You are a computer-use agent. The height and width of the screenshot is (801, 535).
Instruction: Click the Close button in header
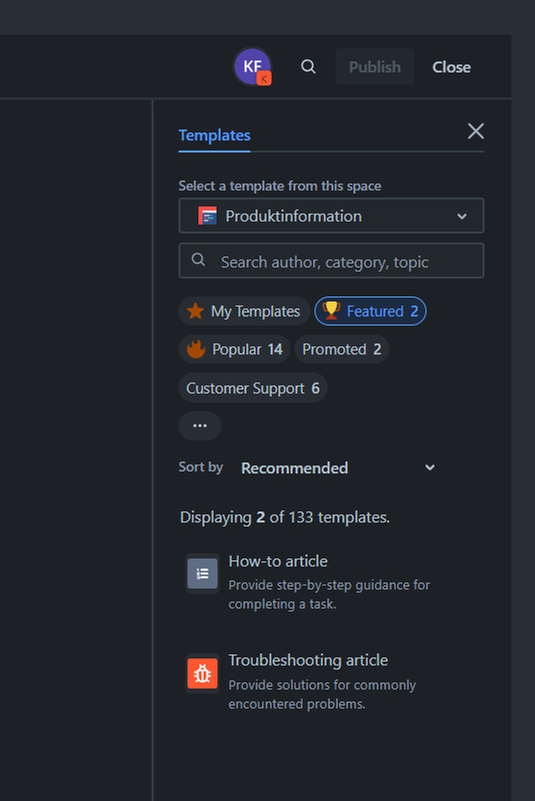click(x=452, y=67)
